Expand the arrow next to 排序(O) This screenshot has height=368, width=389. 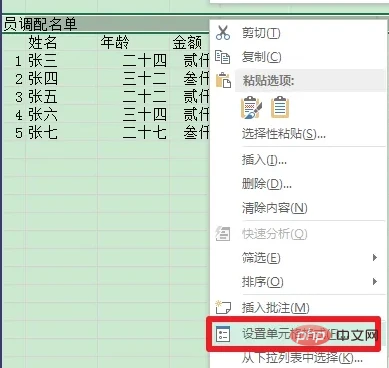point(375,282)
